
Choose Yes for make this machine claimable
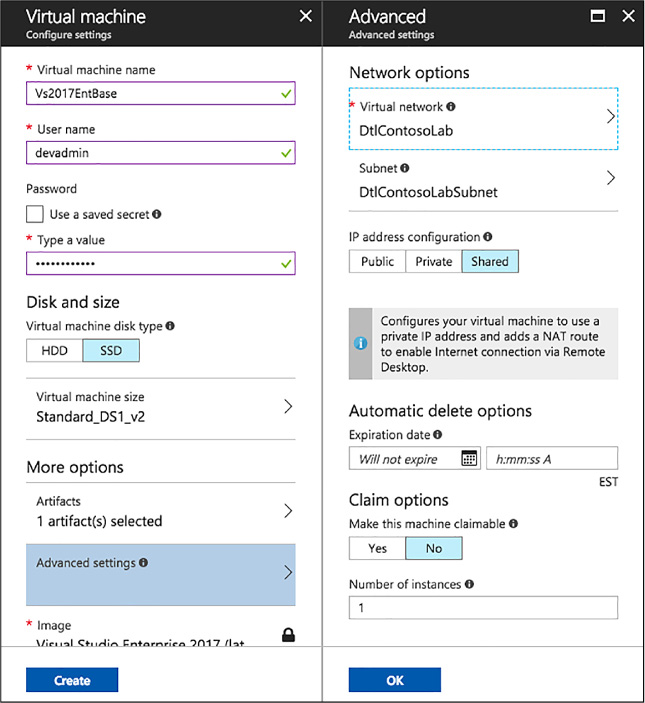pyautogui.click(x=377, y=548)
